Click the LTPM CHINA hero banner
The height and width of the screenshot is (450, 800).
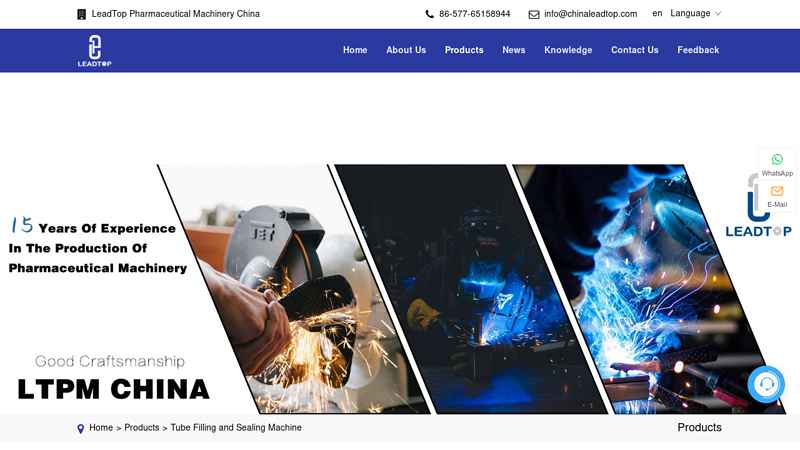(x=400, y=288)
